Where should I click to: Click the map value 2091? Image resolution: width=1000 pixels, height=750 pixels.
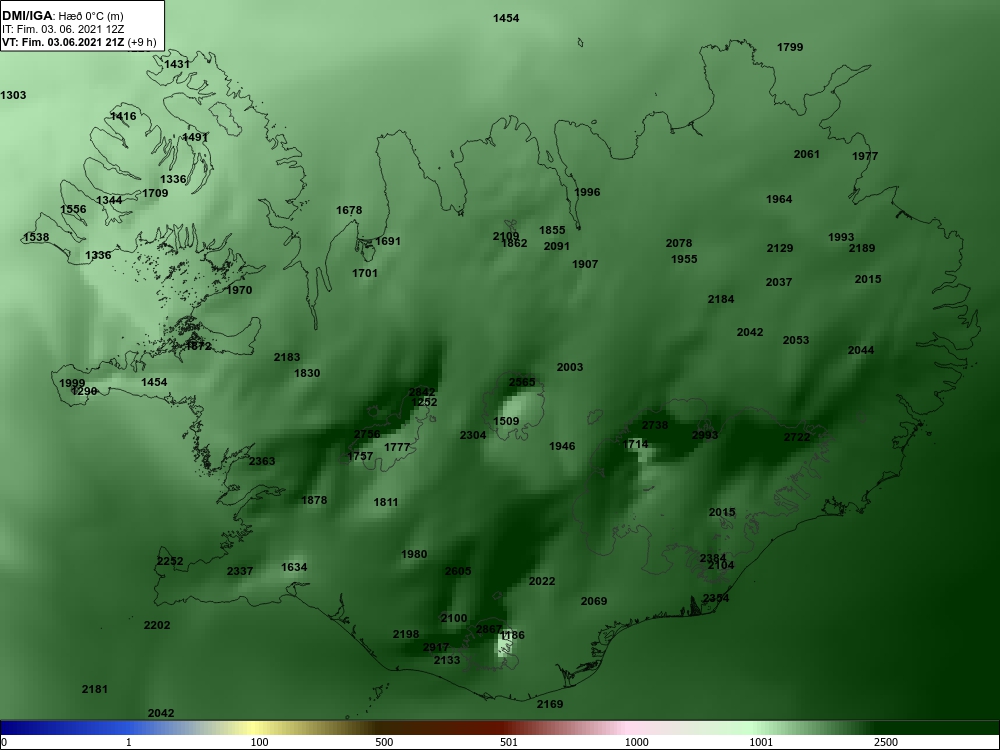point(557,246)
